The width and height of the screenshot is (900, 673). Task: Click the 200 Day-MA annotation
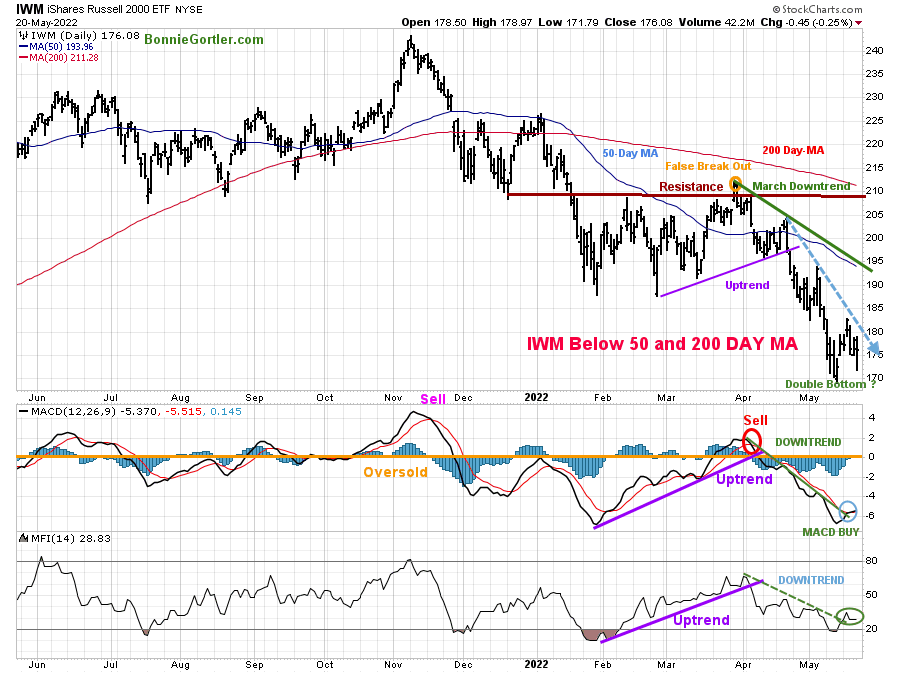click(793, 150)
